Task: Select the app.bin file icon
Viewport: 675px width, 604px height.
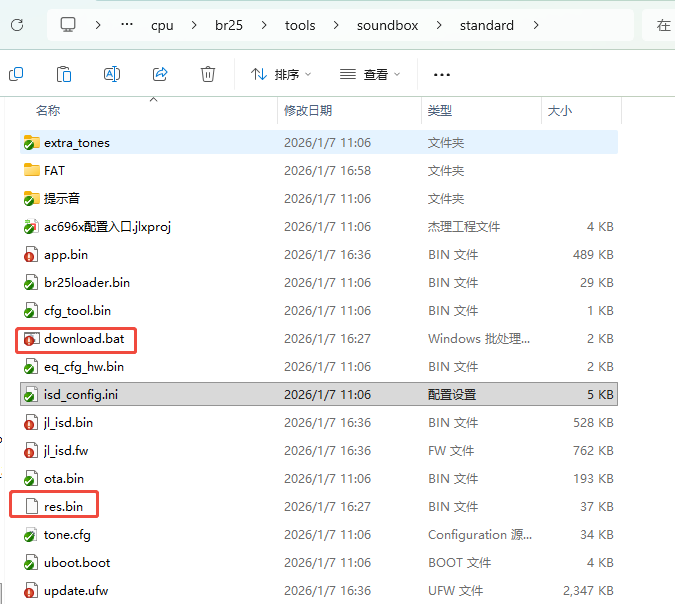Action: point(31,254)
